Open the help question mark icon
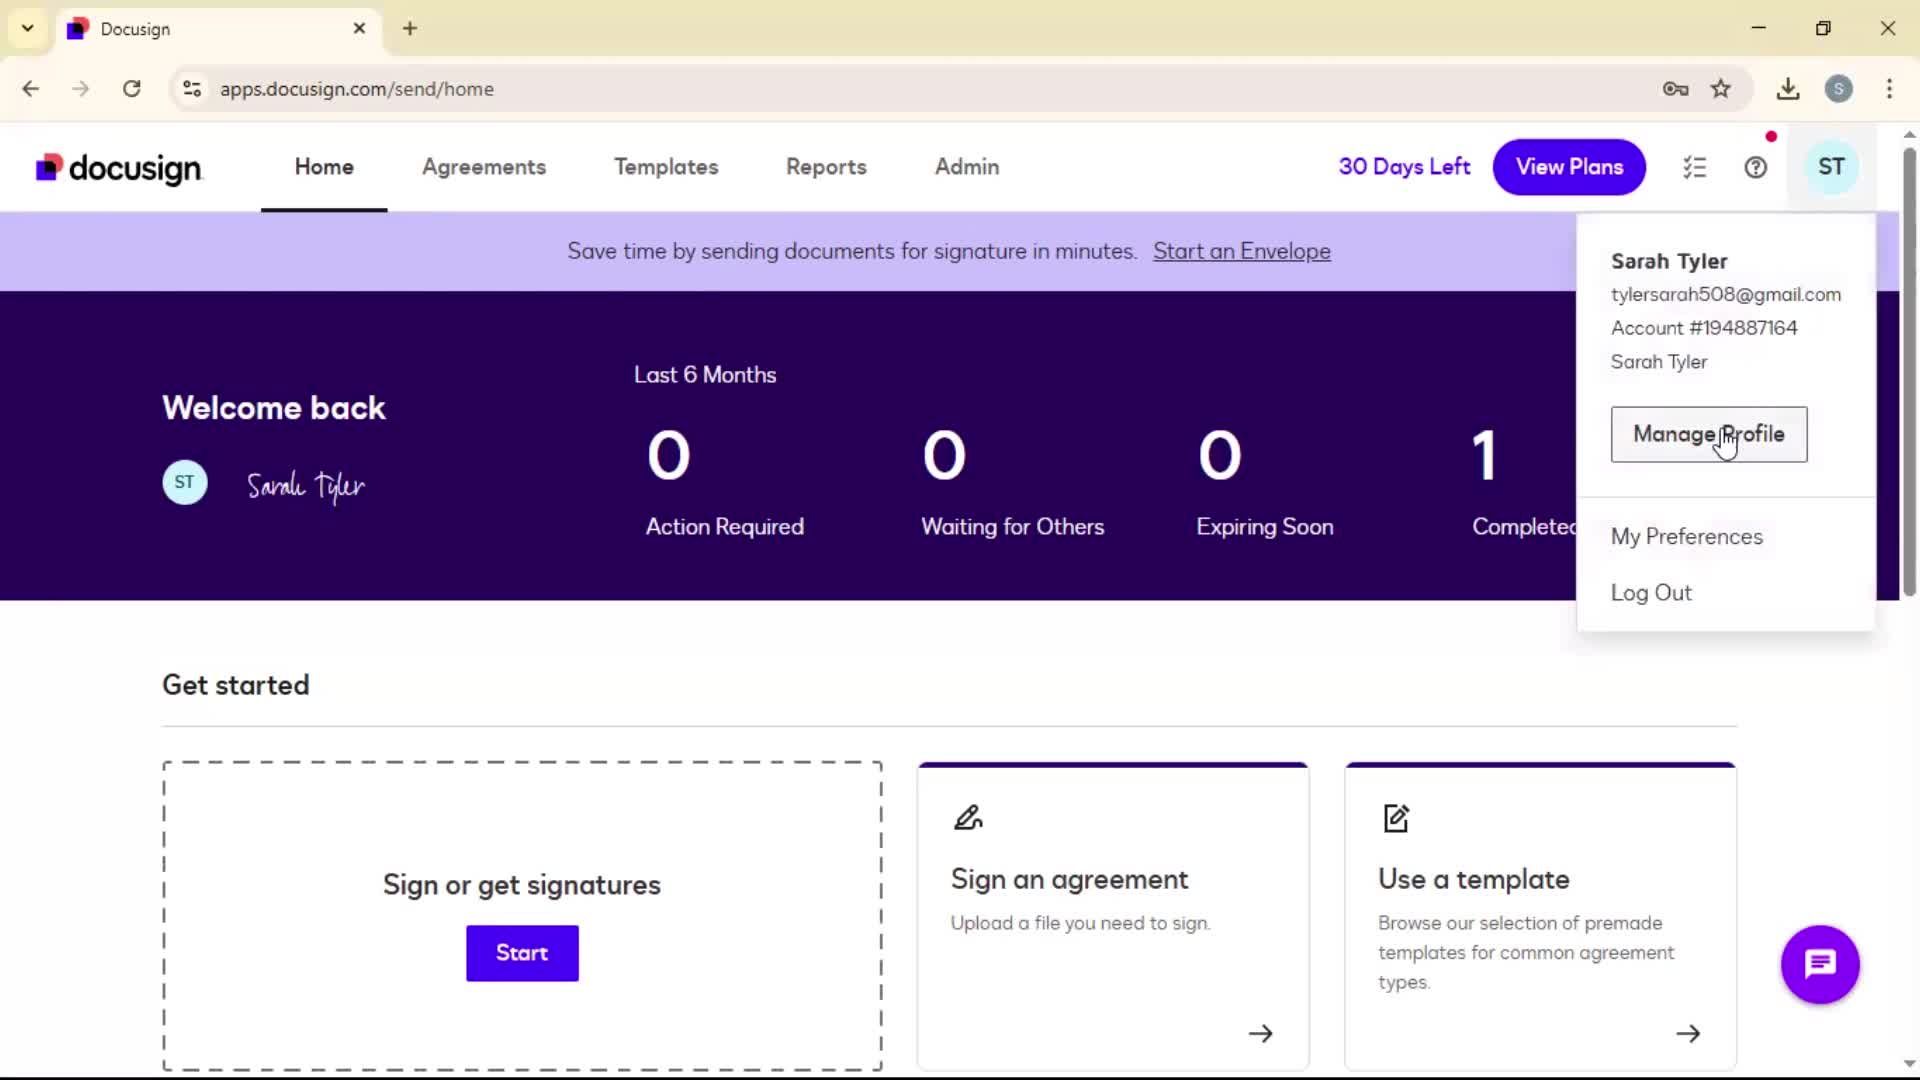Viewport: 1920px width, 1080px height. 1756,167
